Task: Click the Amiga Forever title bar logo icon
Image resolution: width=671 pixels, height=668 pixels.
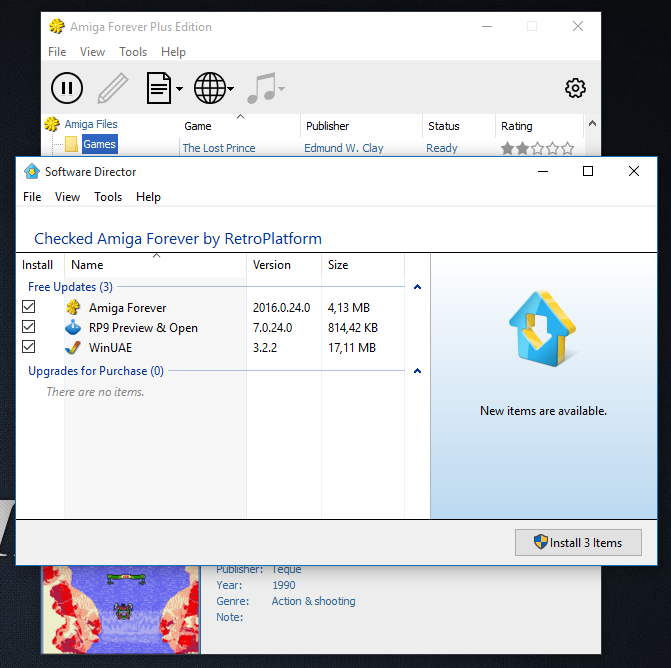Action: (56, 27)
